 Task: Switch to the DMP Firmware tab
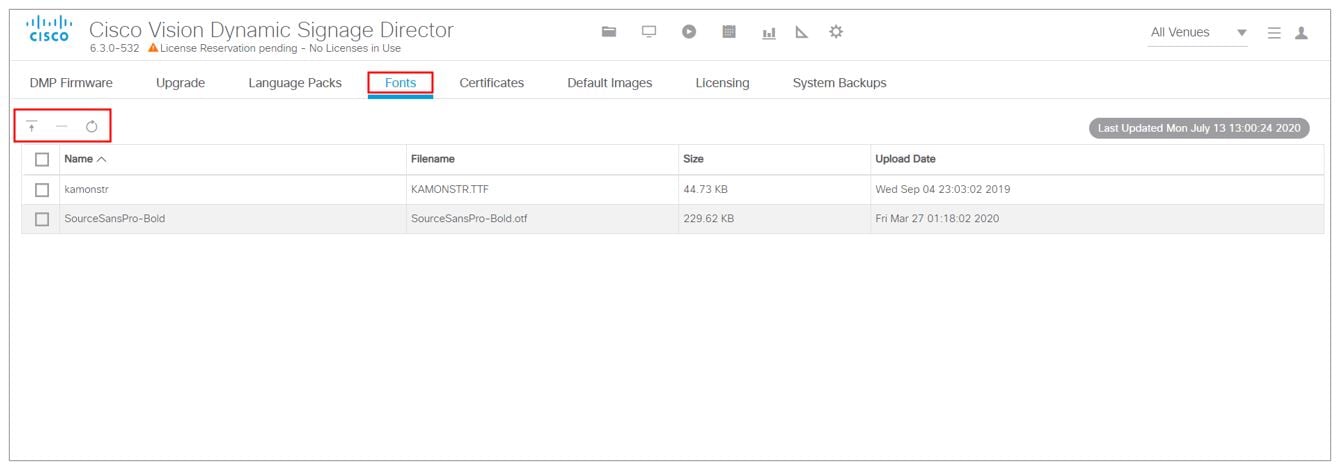click(71, 83)
